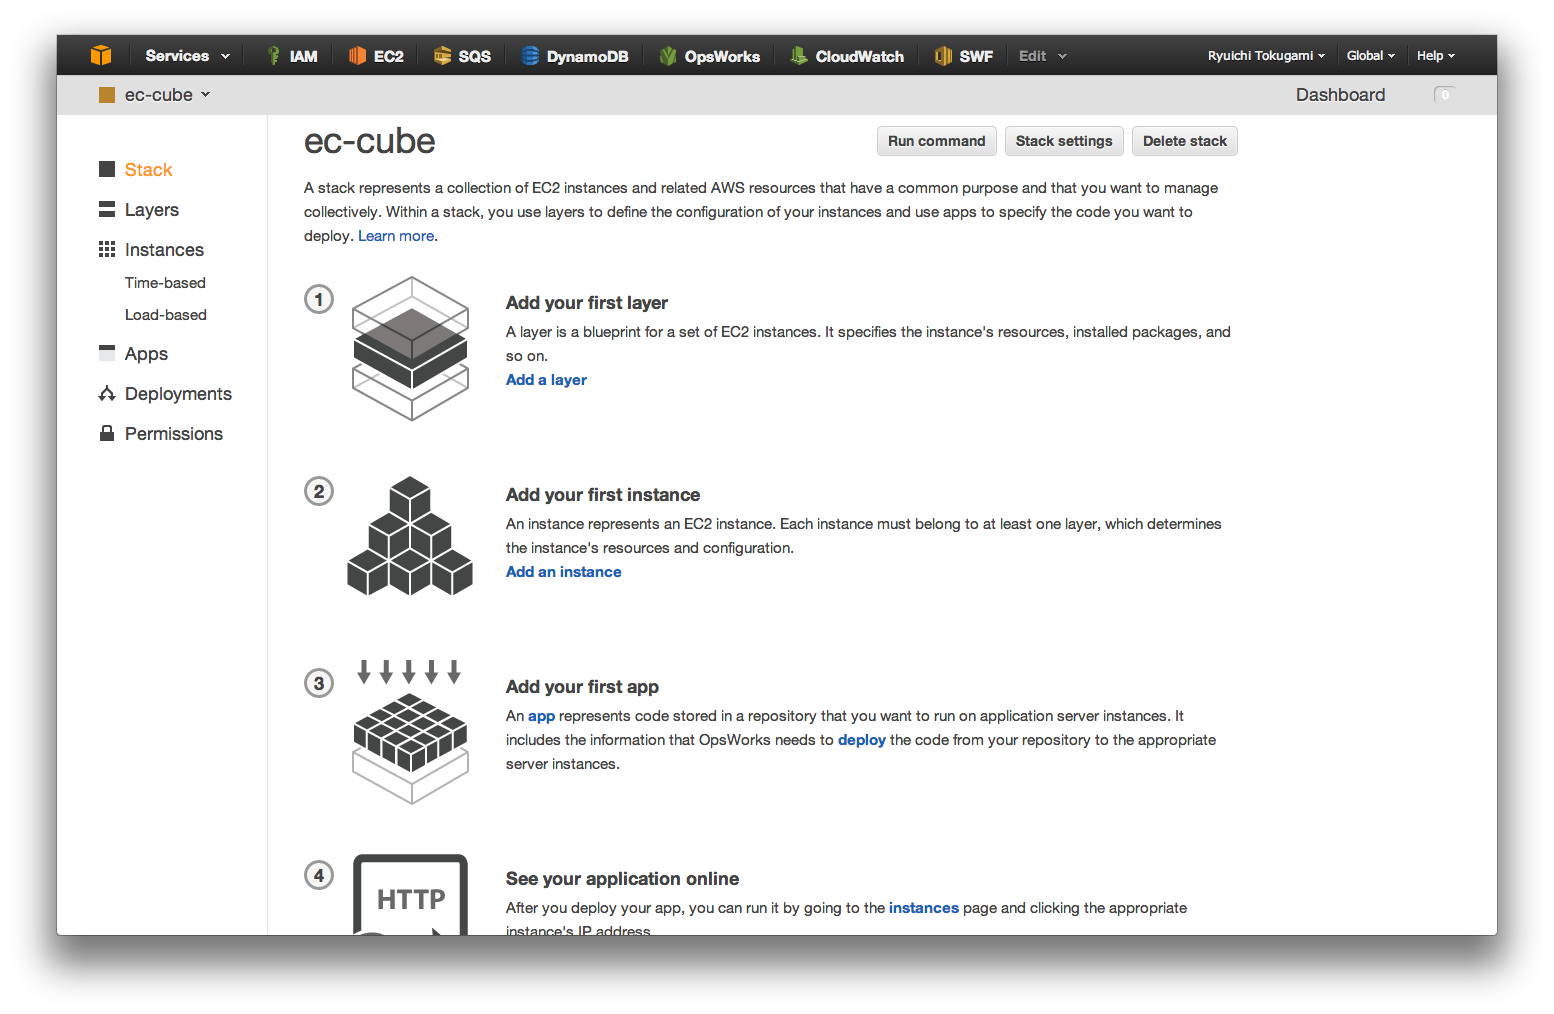Select the Layers item in the sidebar
The width and height of the screenshot is (1554, 1014).
pos(151,209)
